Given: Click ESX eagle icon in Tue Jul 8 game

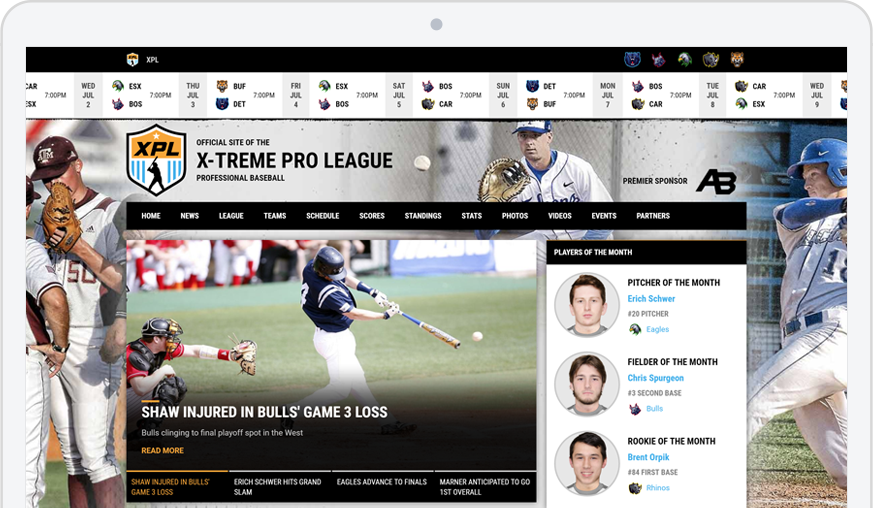Looking at the screenshot, I should tap(741, 104).
